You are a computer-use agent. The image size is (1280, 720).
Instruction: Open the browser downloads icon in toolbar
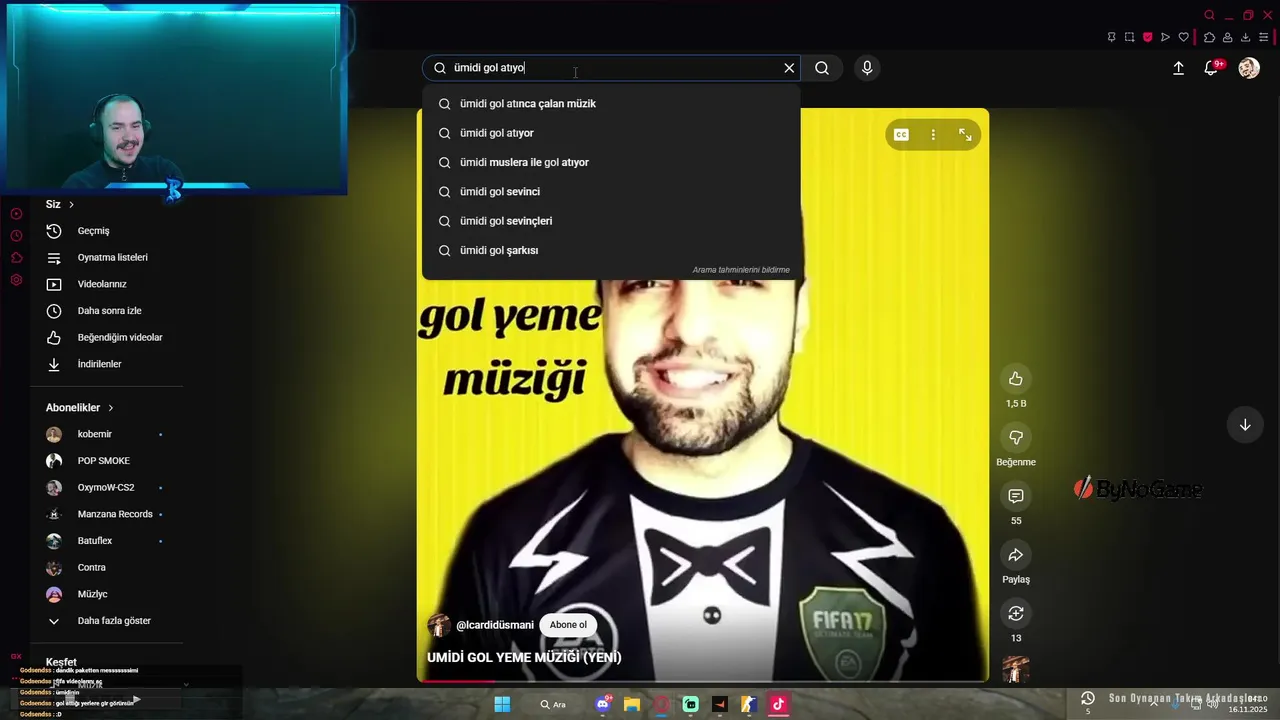point(1245,37)
